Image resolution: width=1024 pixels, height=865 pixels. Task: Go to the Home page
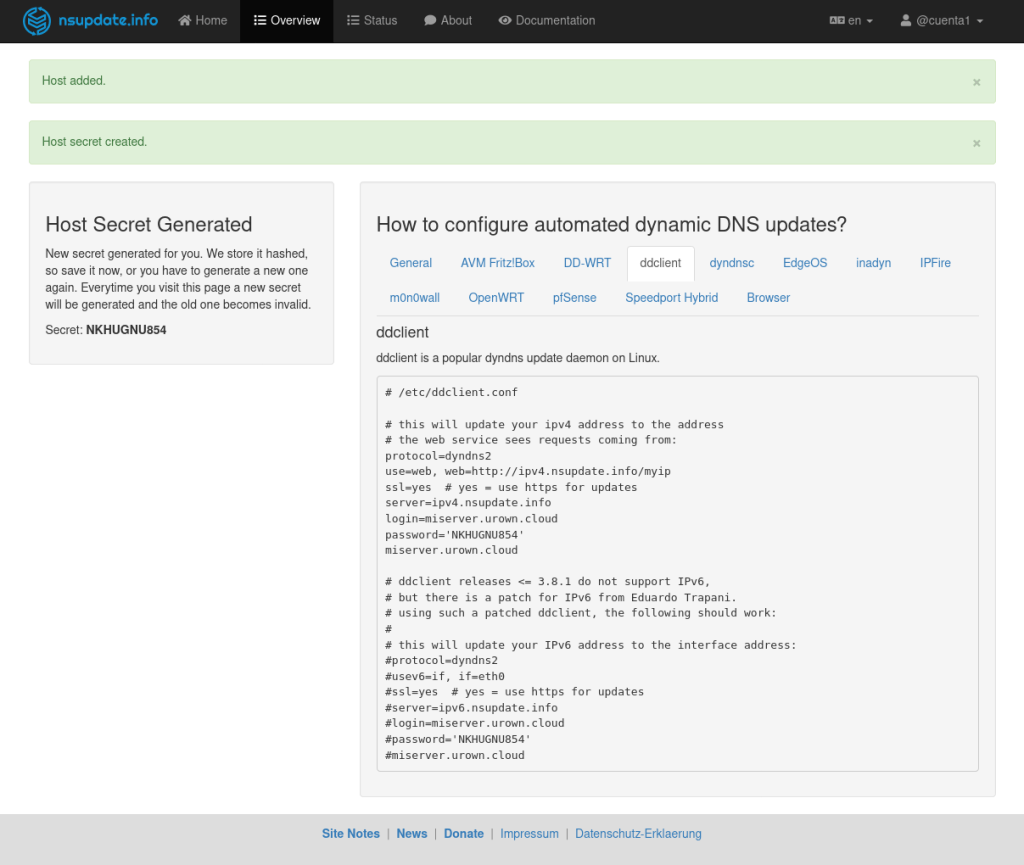203,21
